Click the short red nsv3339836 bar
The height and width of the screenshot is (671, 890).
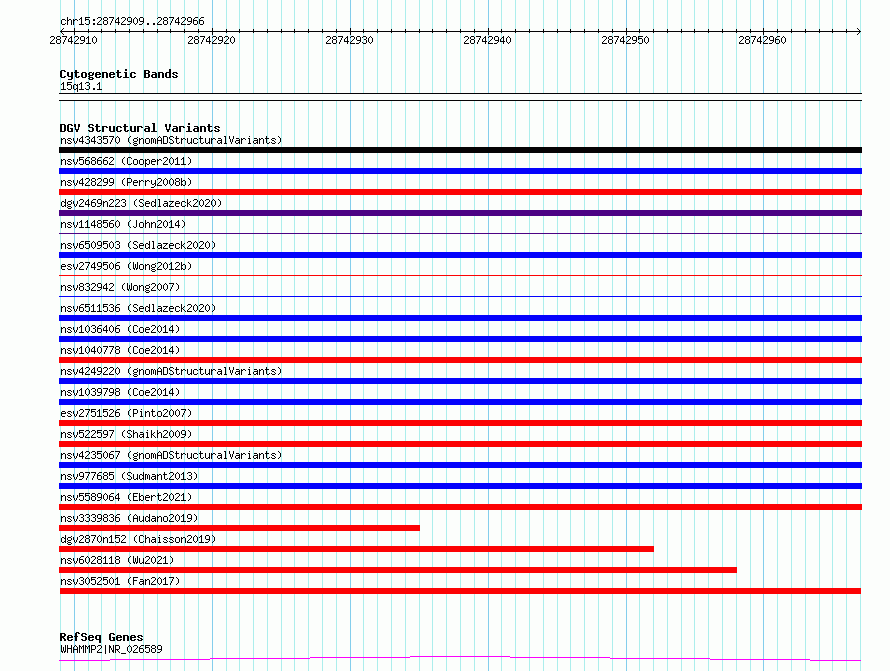pos(240,528)
